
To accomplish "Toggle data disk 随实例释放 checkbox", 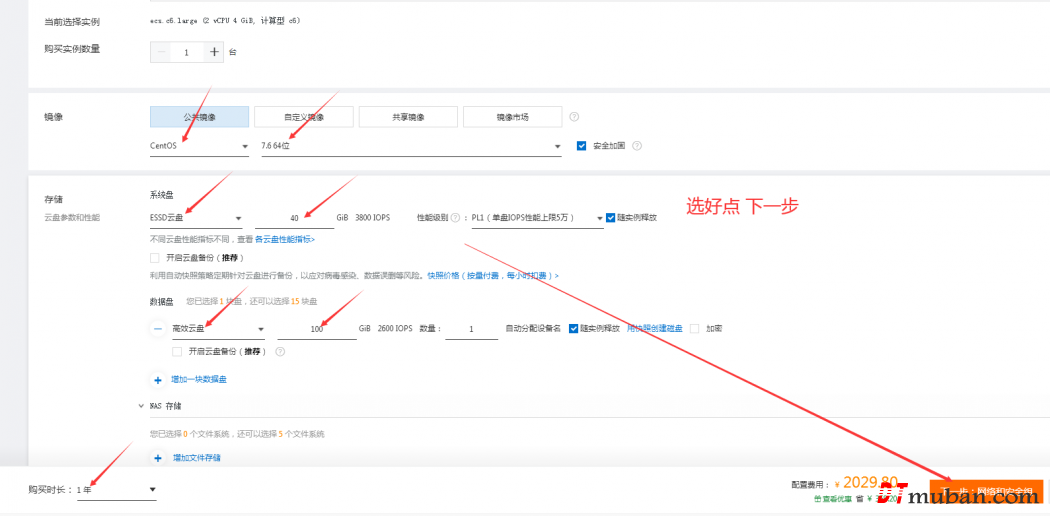I will [574, 328].
